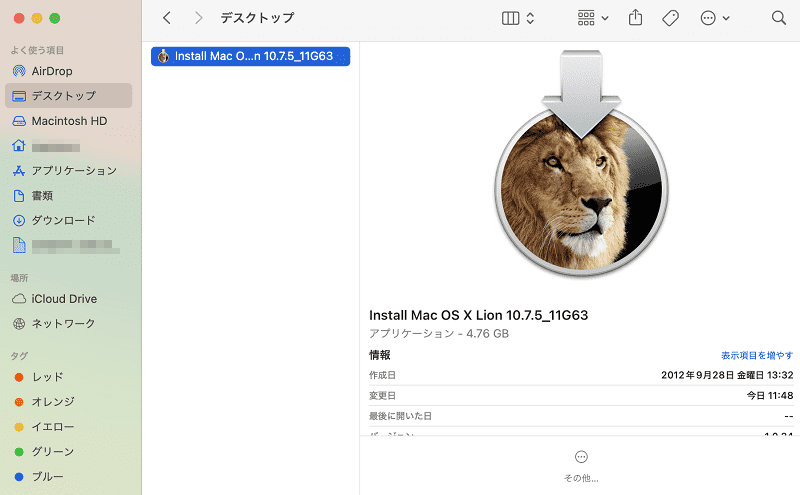Open ダウンロード in the sidebar
Image resolution: width=800 pixels, height=495 pixels.
pos(68,220)
